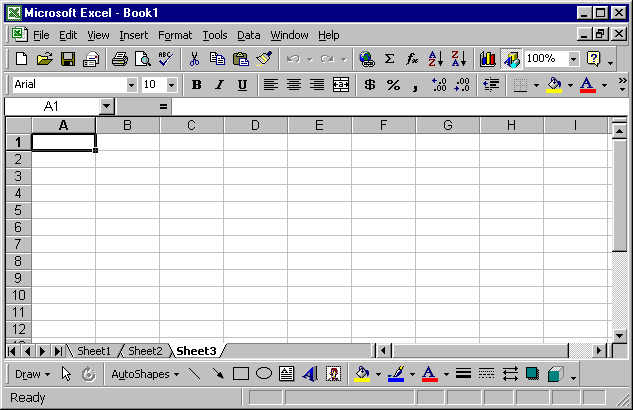Toggle Underline formatting
Viewport: 633px width, 410px height.
242,85
